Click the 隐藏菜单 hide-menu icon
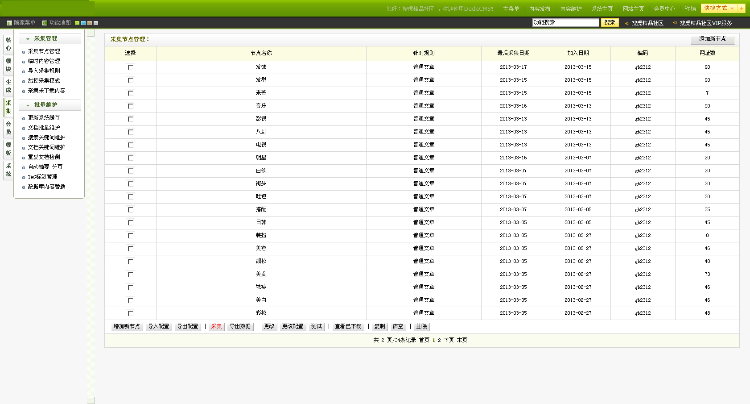This screenshot has width=750, height=404. pos(9,22)
